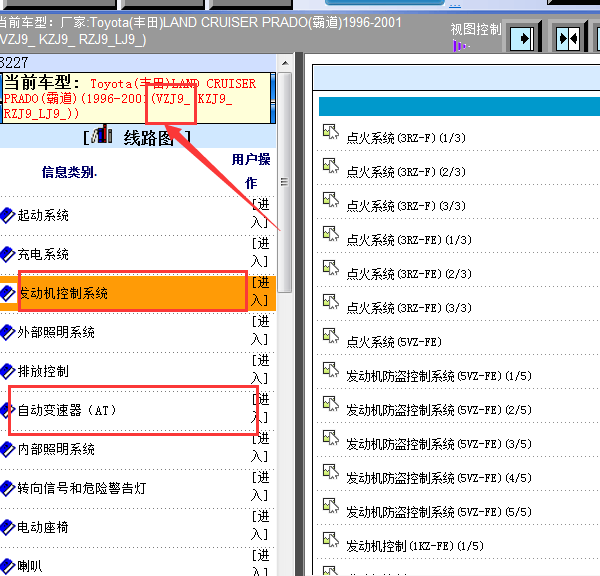Click [进入] for 起动系统

(x=260, y=213)
